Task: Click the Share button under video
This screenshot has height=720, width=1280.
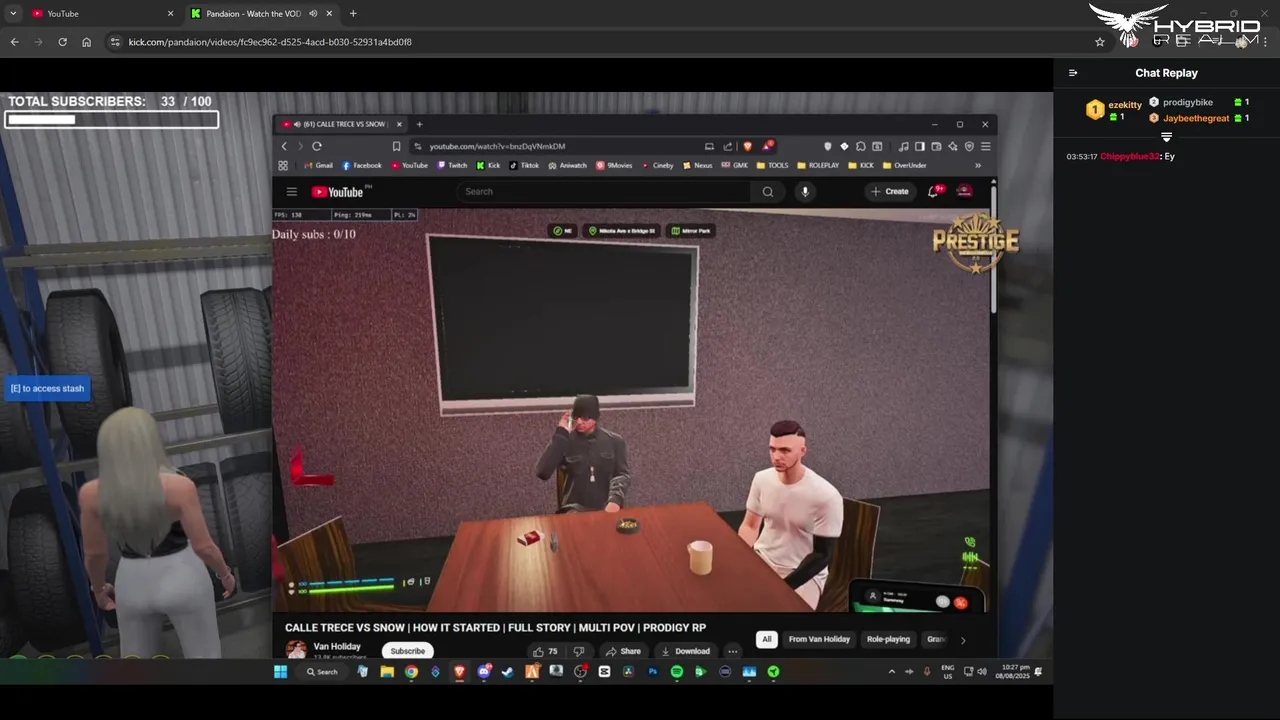Action: tap(623, 651)
